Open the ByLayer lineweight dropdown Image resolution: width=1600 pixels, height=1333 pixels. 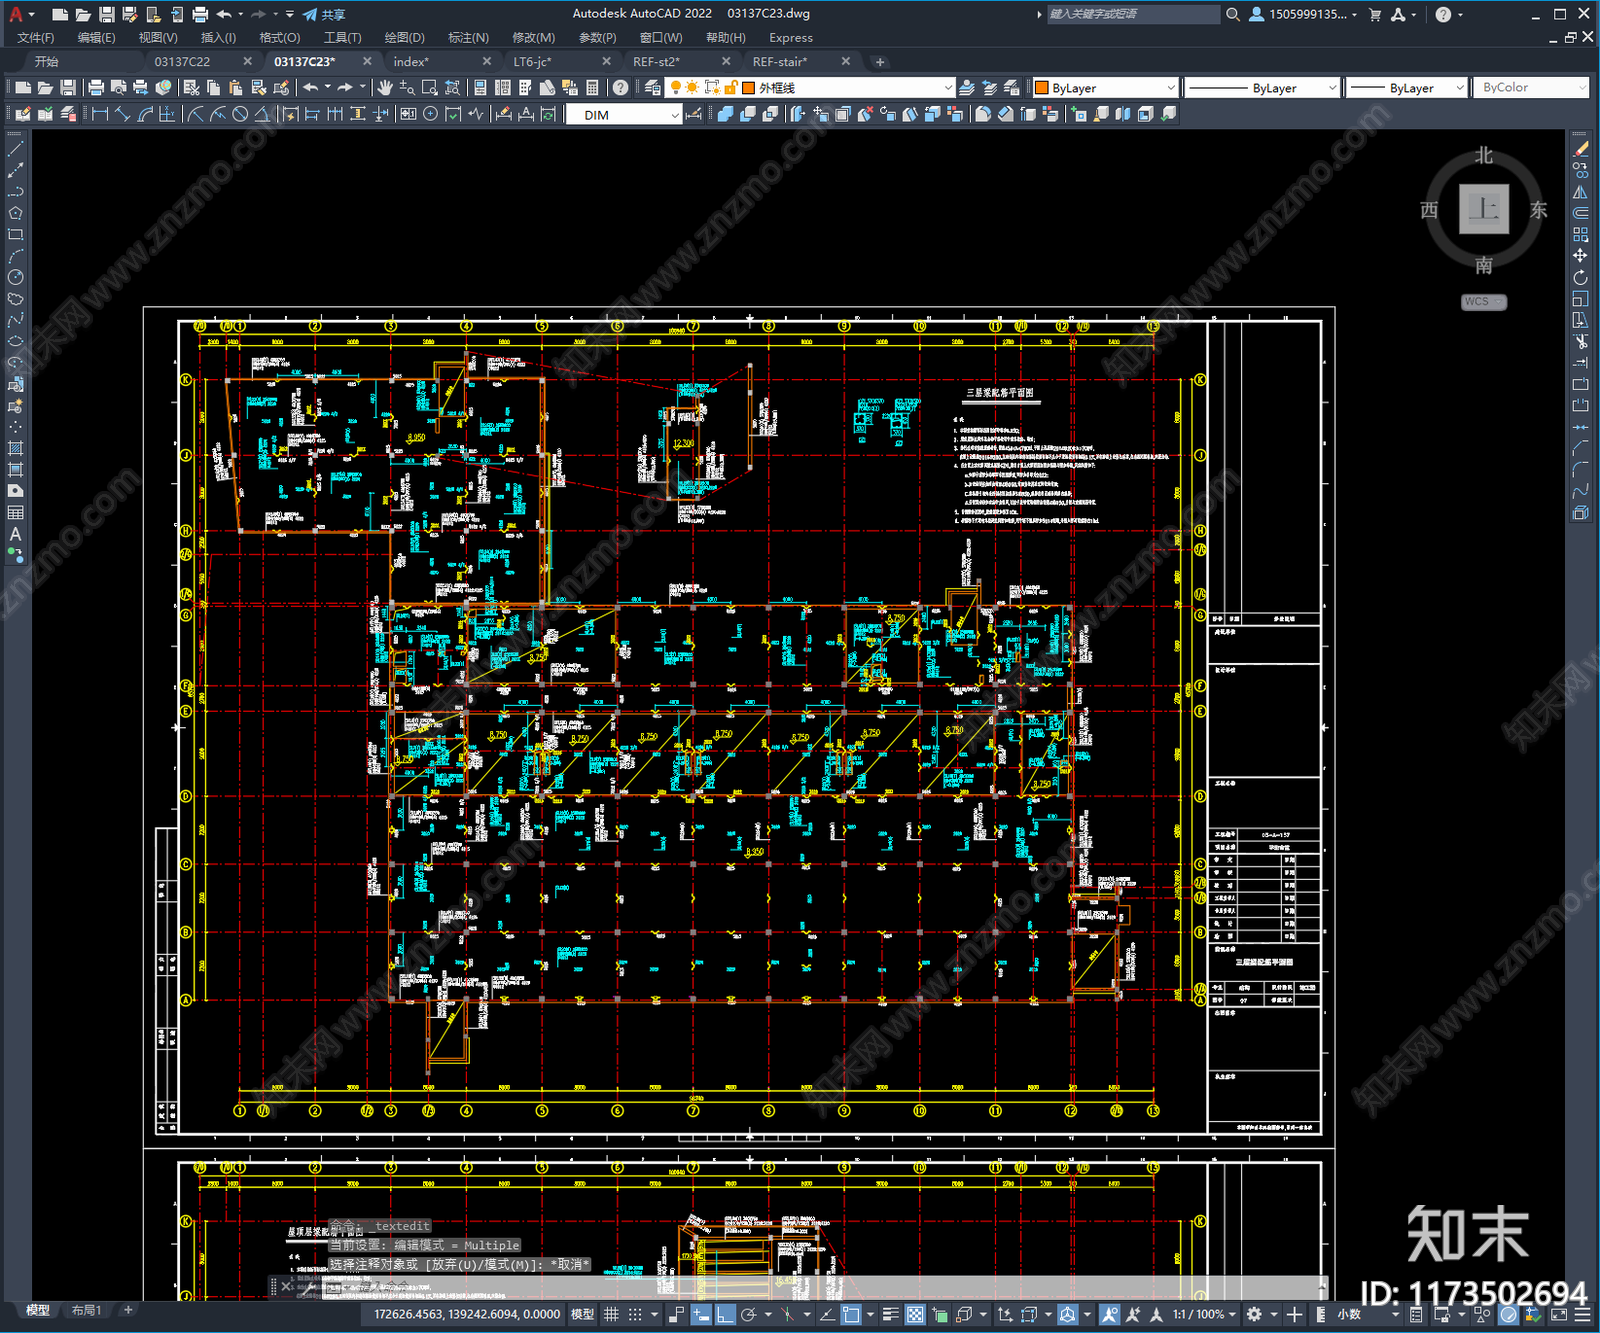tap(1406, 88)
